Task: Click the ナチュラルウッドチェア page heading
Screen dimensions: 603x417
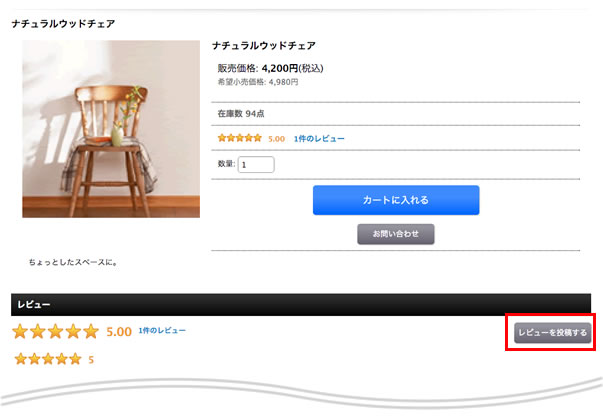Action: point(63,24)
